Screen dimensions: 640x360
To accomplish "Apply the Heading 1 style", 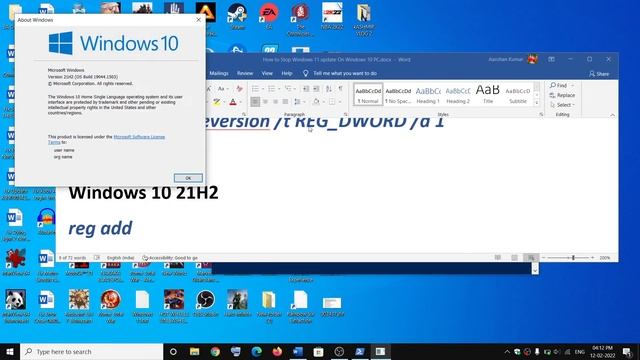I will click(428, 94).
